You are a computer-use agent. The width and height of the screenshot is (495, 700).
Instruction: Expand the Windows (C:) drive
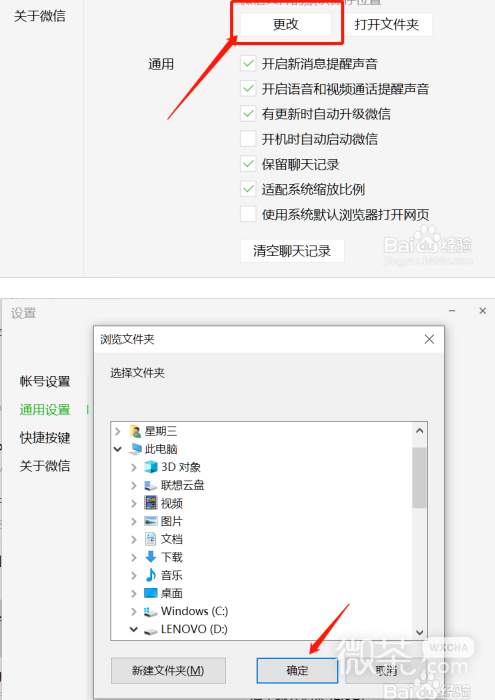134,611
